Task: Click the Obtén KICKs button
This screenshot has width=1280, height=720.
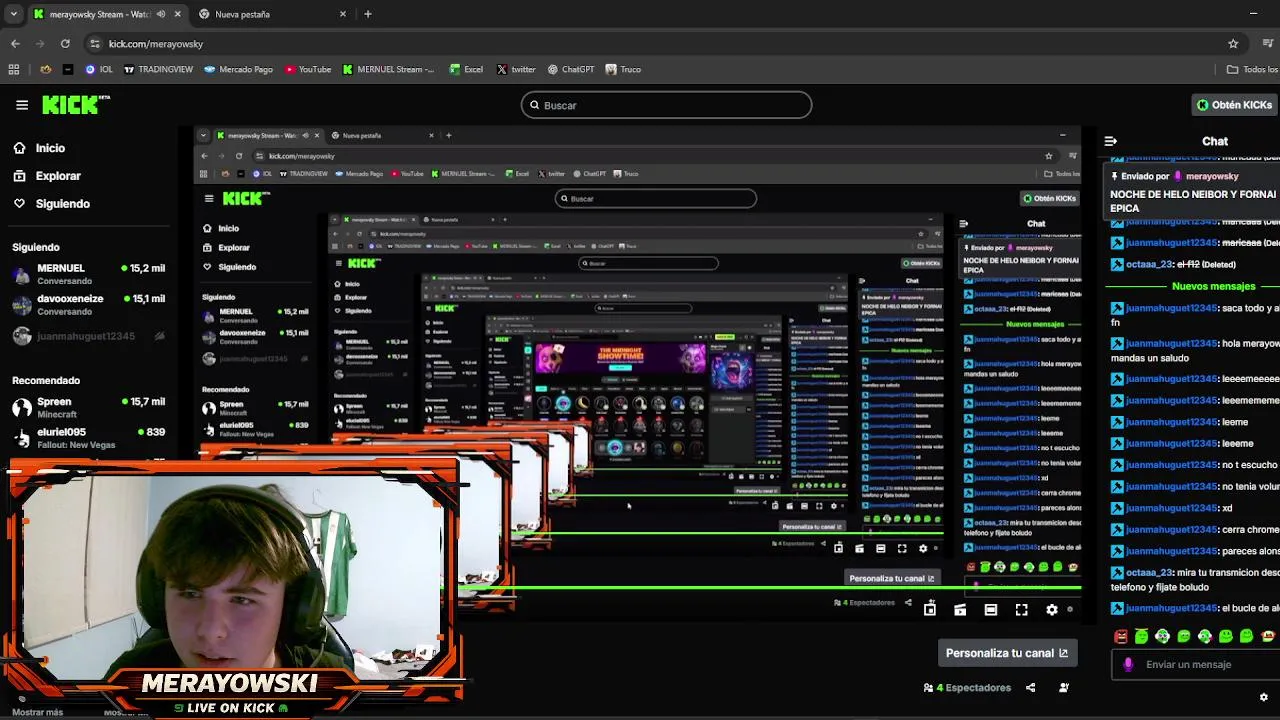Action: [x=1235, y=105]
